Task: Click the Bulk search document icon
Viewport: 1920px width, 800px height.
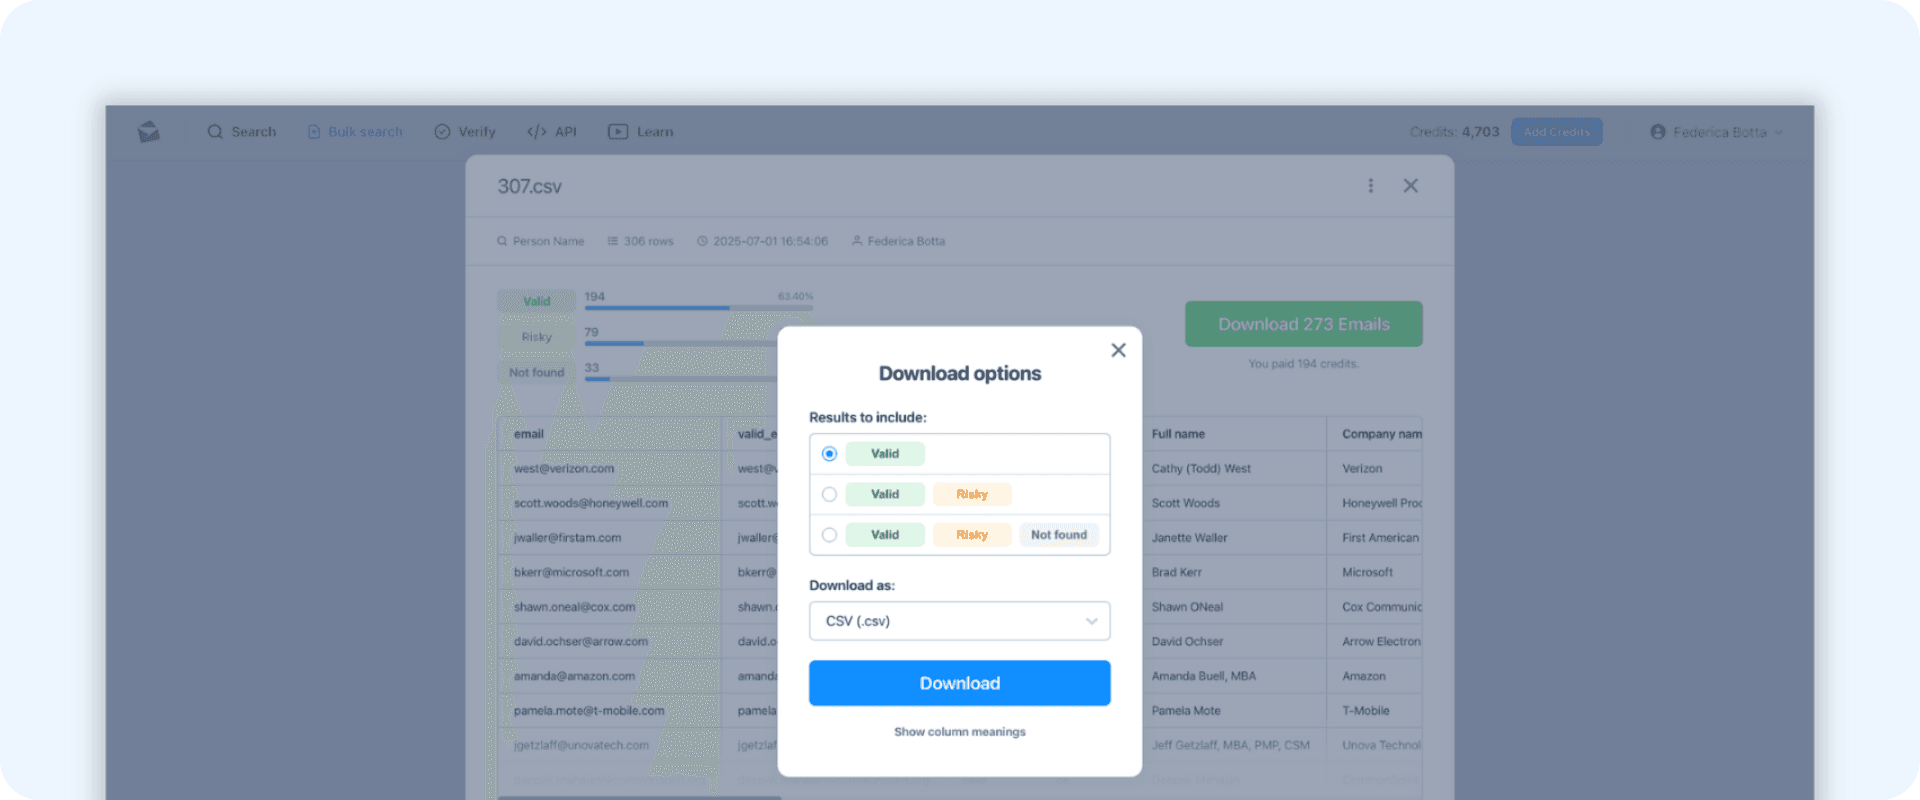Action: [314, 132]
